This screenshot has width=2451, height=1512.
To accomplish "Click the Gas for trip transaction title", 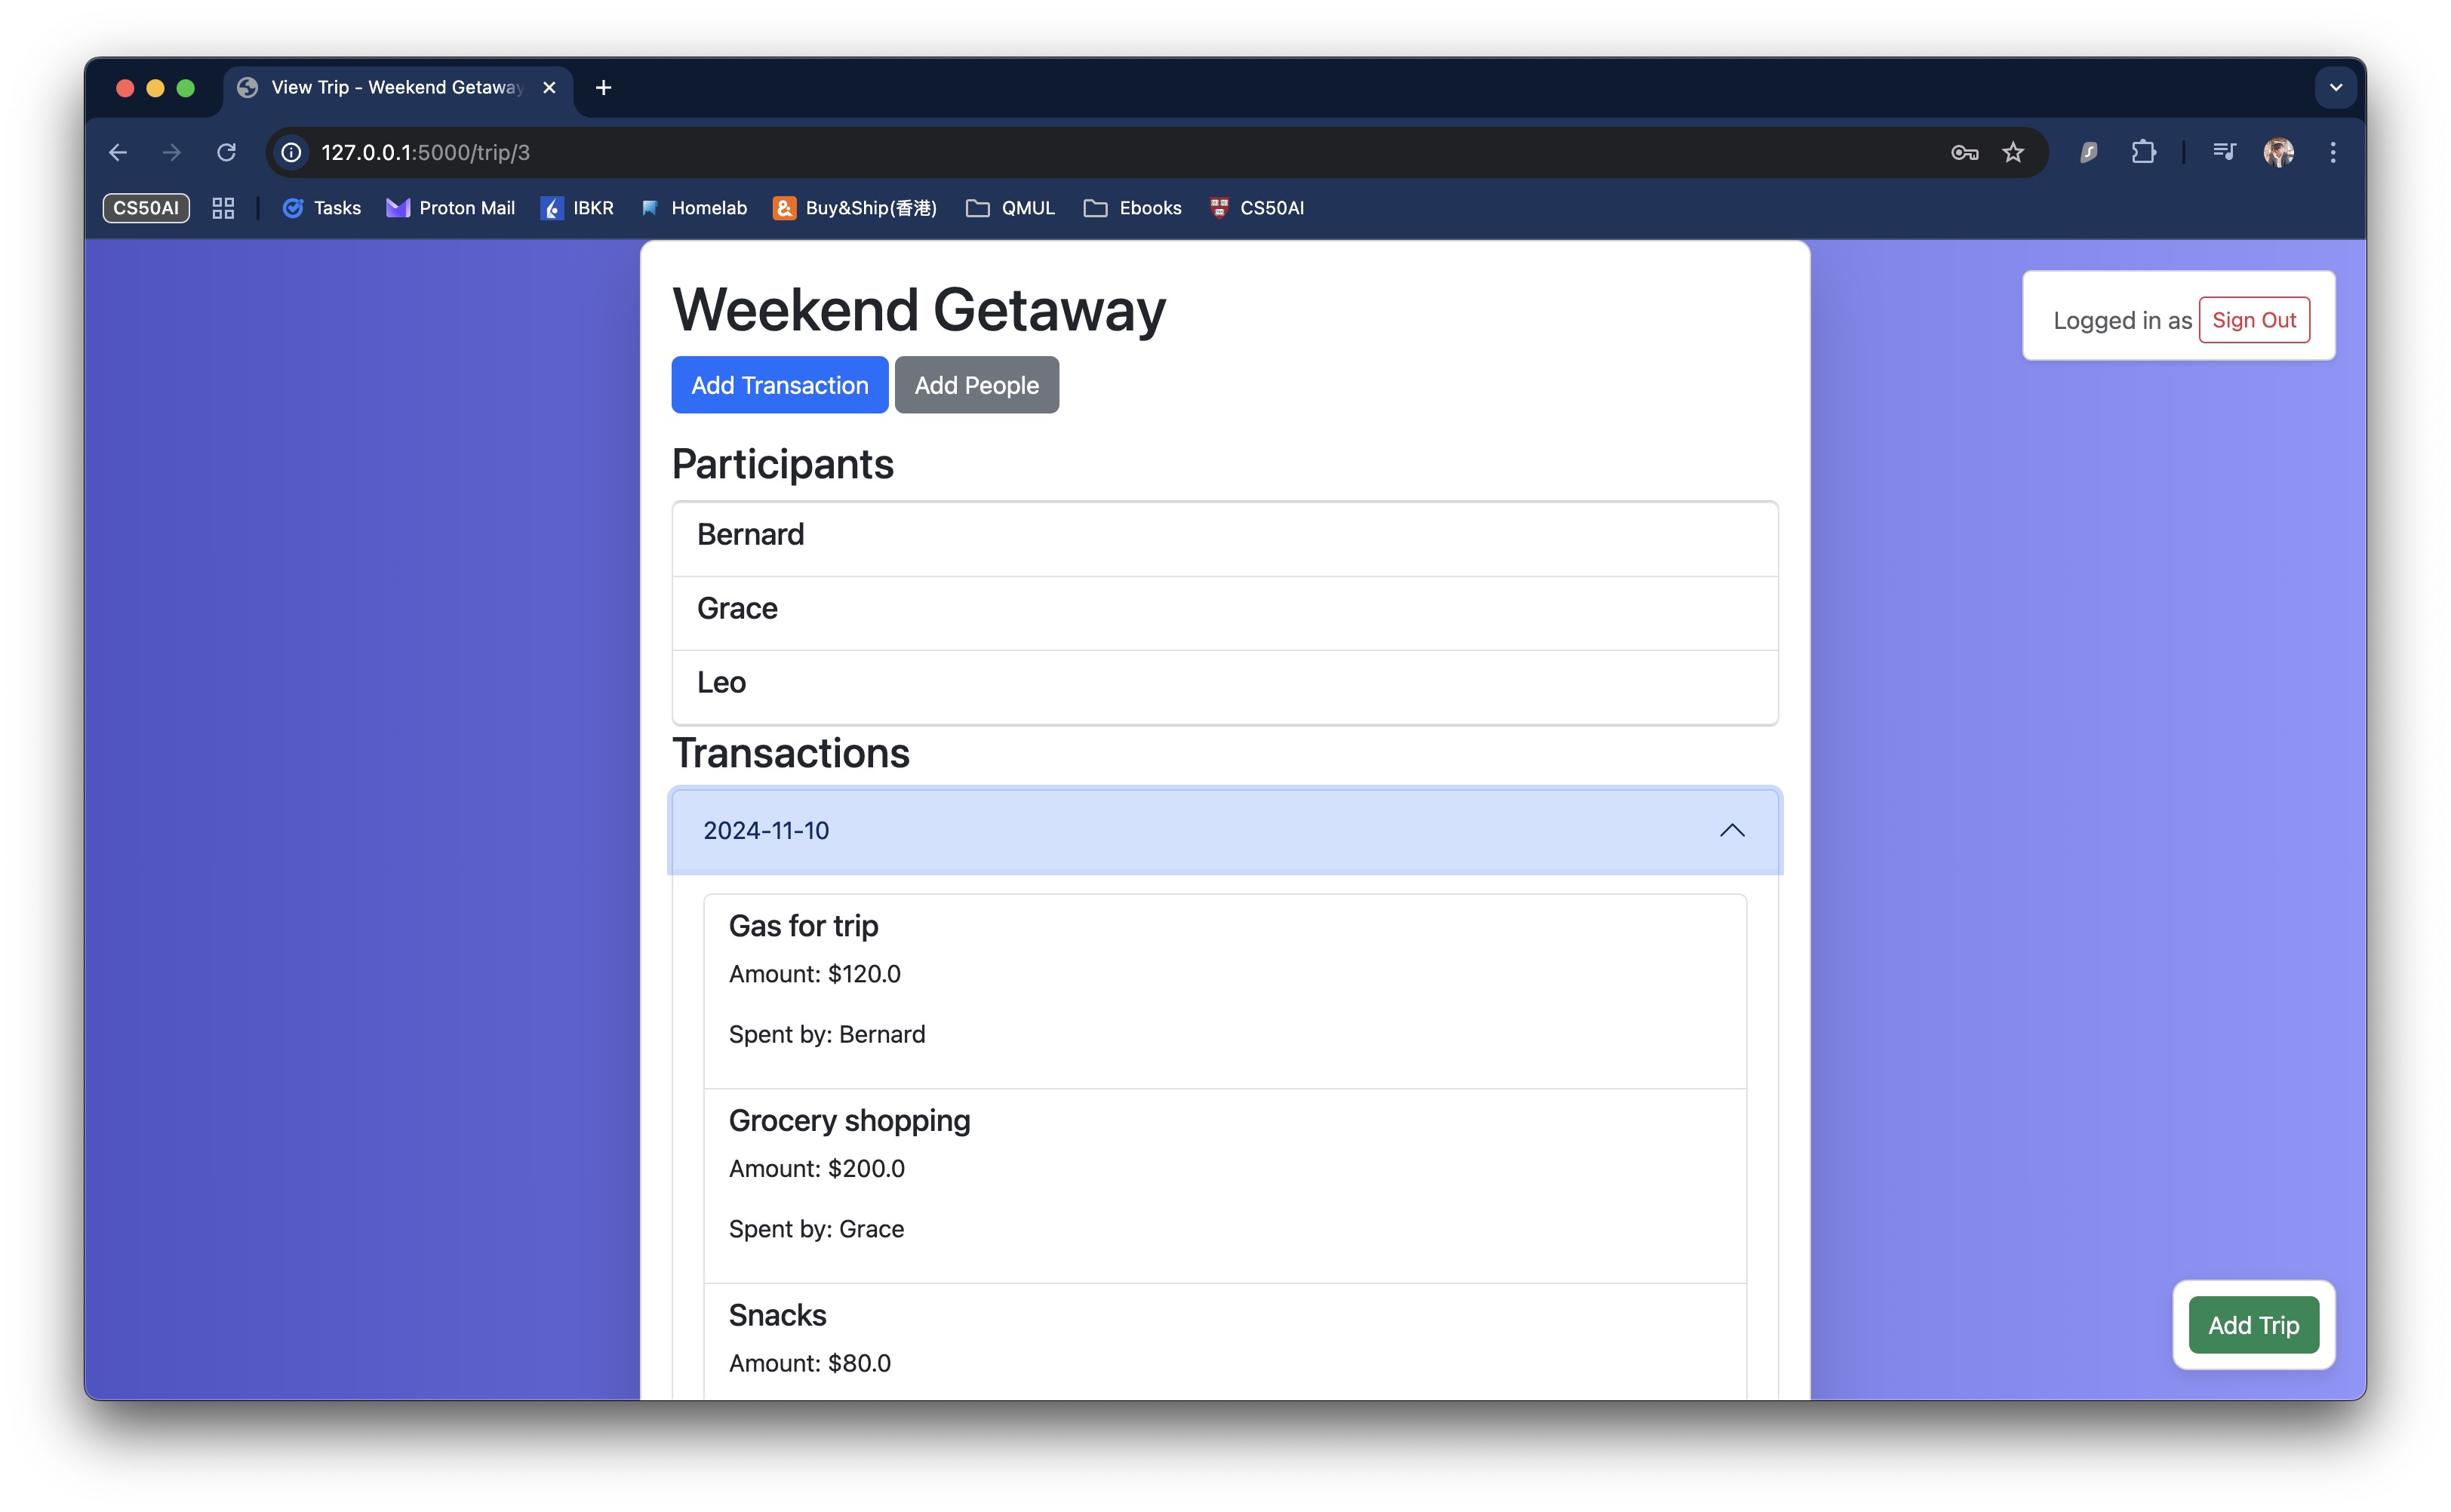I will [x=803, y=926].
